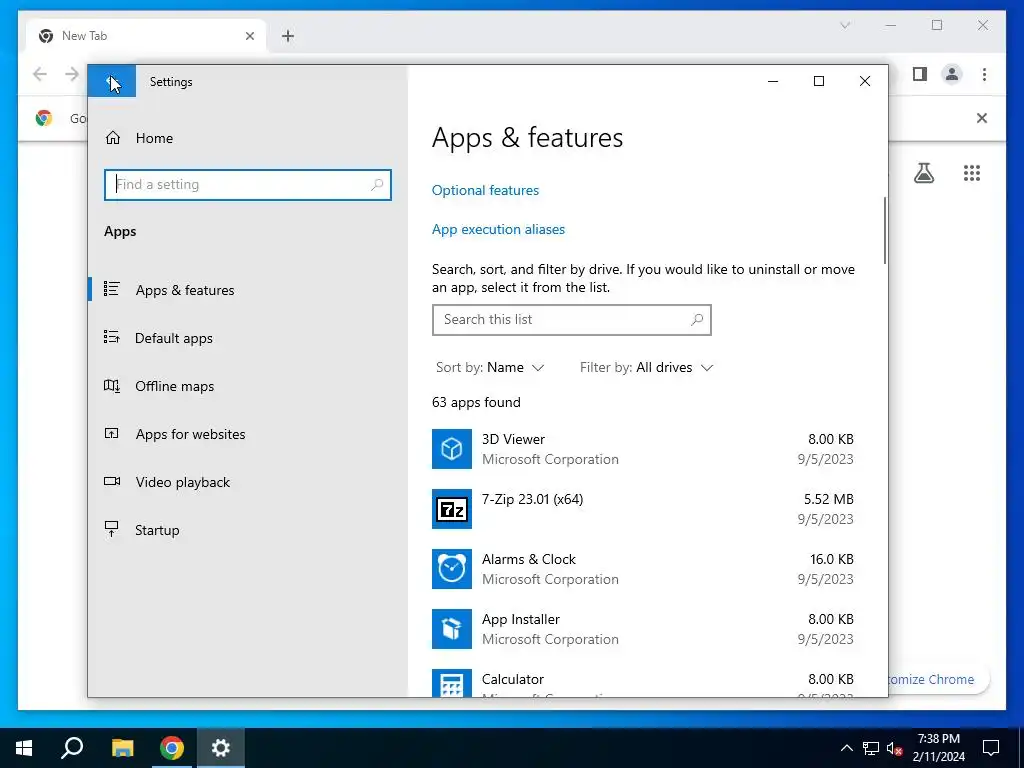Click the magnifier in Find a setting box
Screen dimensions: 1024x768
click(x=377, y=185)
